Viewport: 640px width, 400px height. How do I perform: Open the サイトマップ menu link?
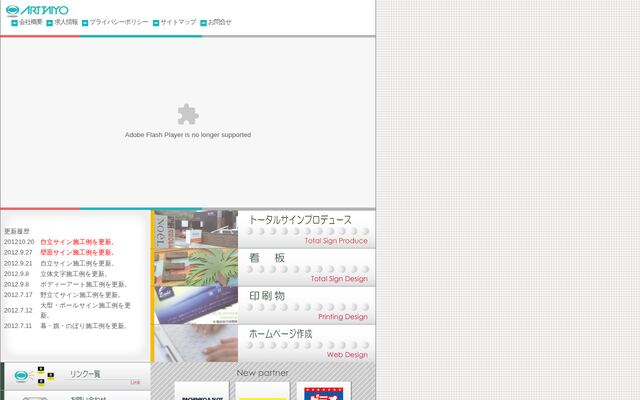coord(178,22)
